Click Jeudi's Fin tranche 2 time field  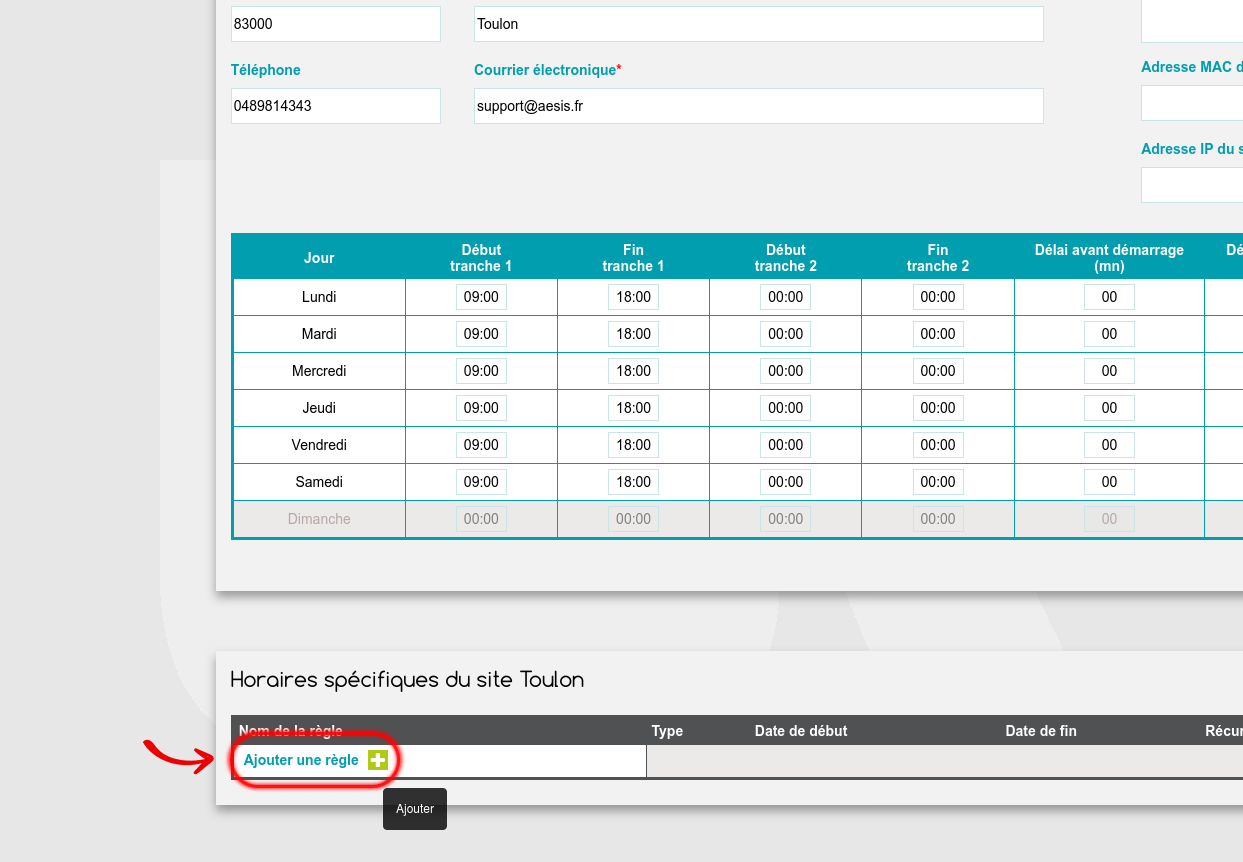tap(937, 408)
